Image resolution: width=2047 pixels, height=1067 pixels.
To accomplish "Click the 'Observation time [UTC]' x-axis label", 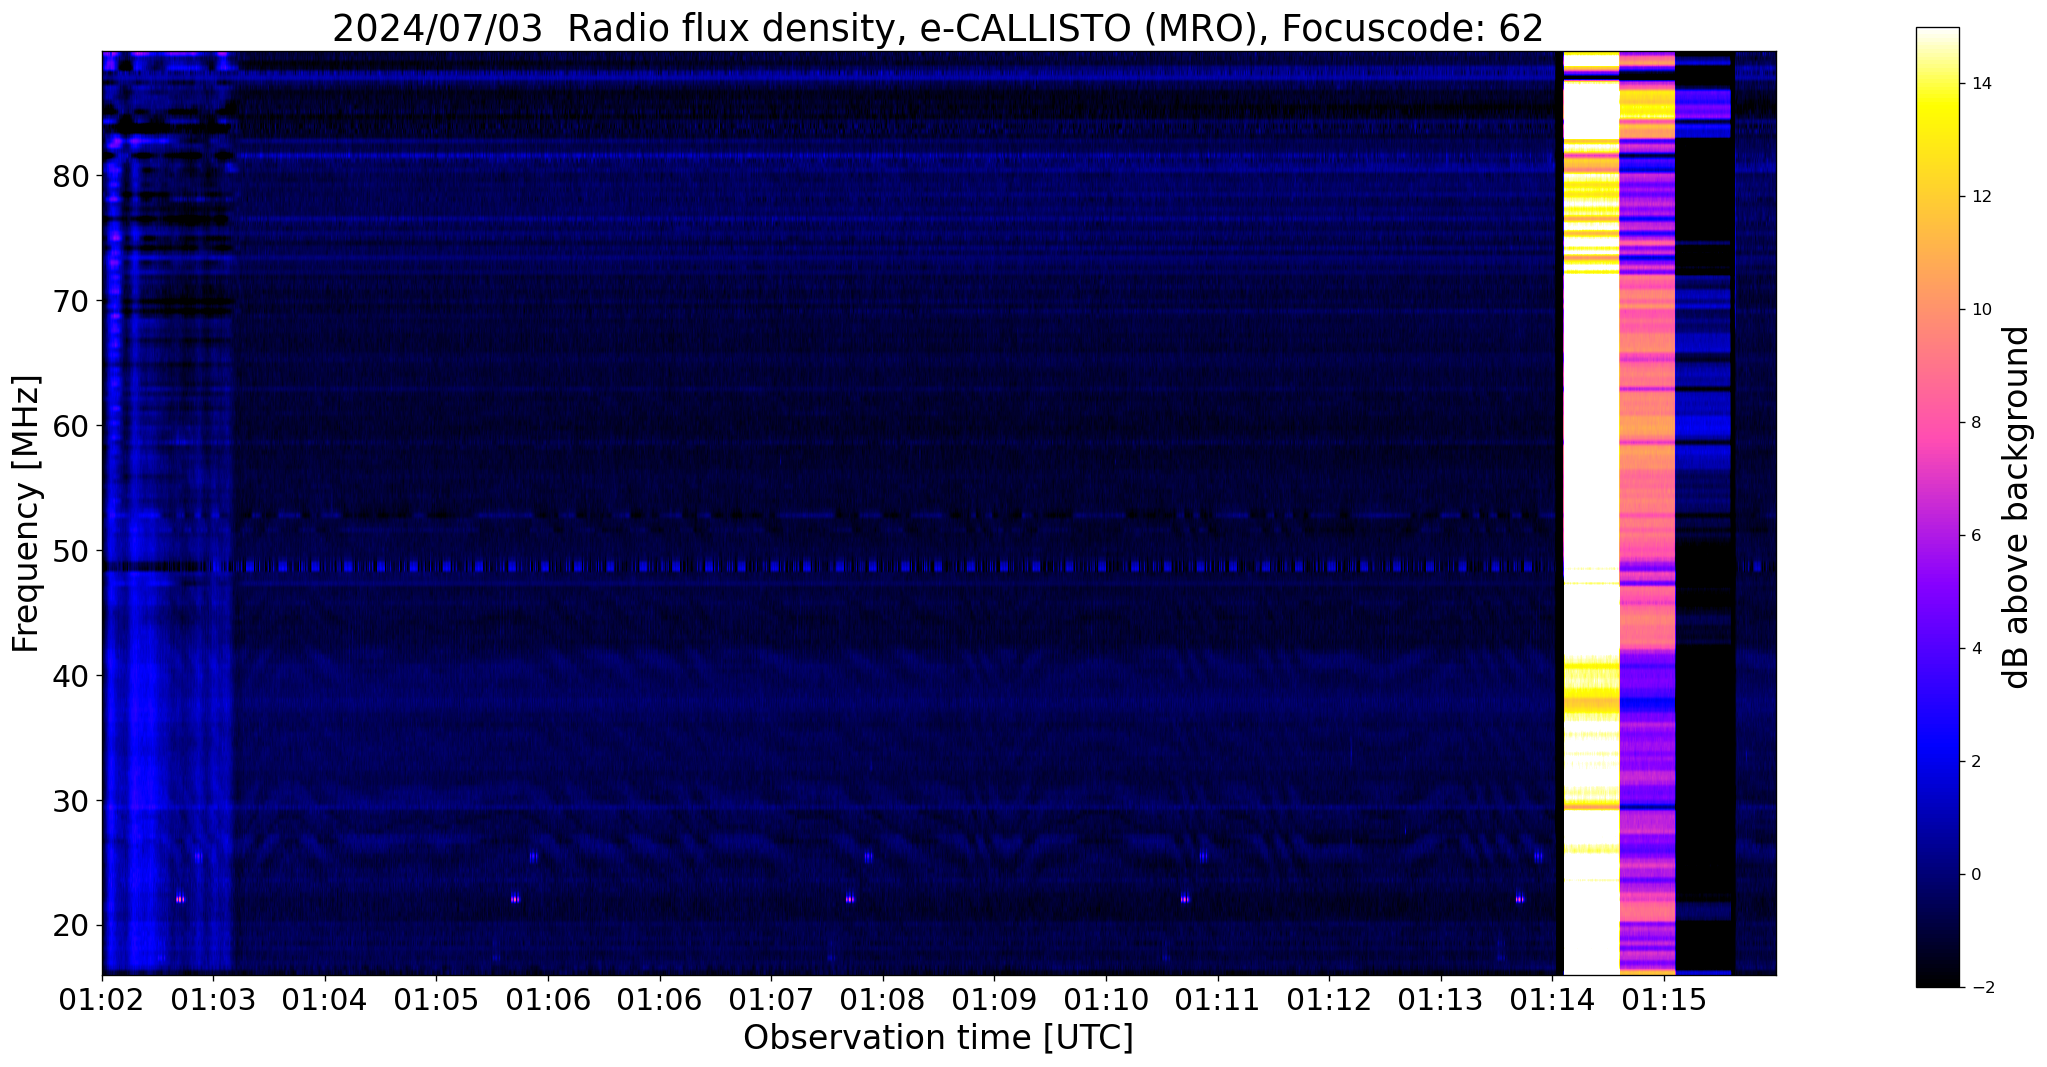I will pyautogui.click(x=938, y=1037).
